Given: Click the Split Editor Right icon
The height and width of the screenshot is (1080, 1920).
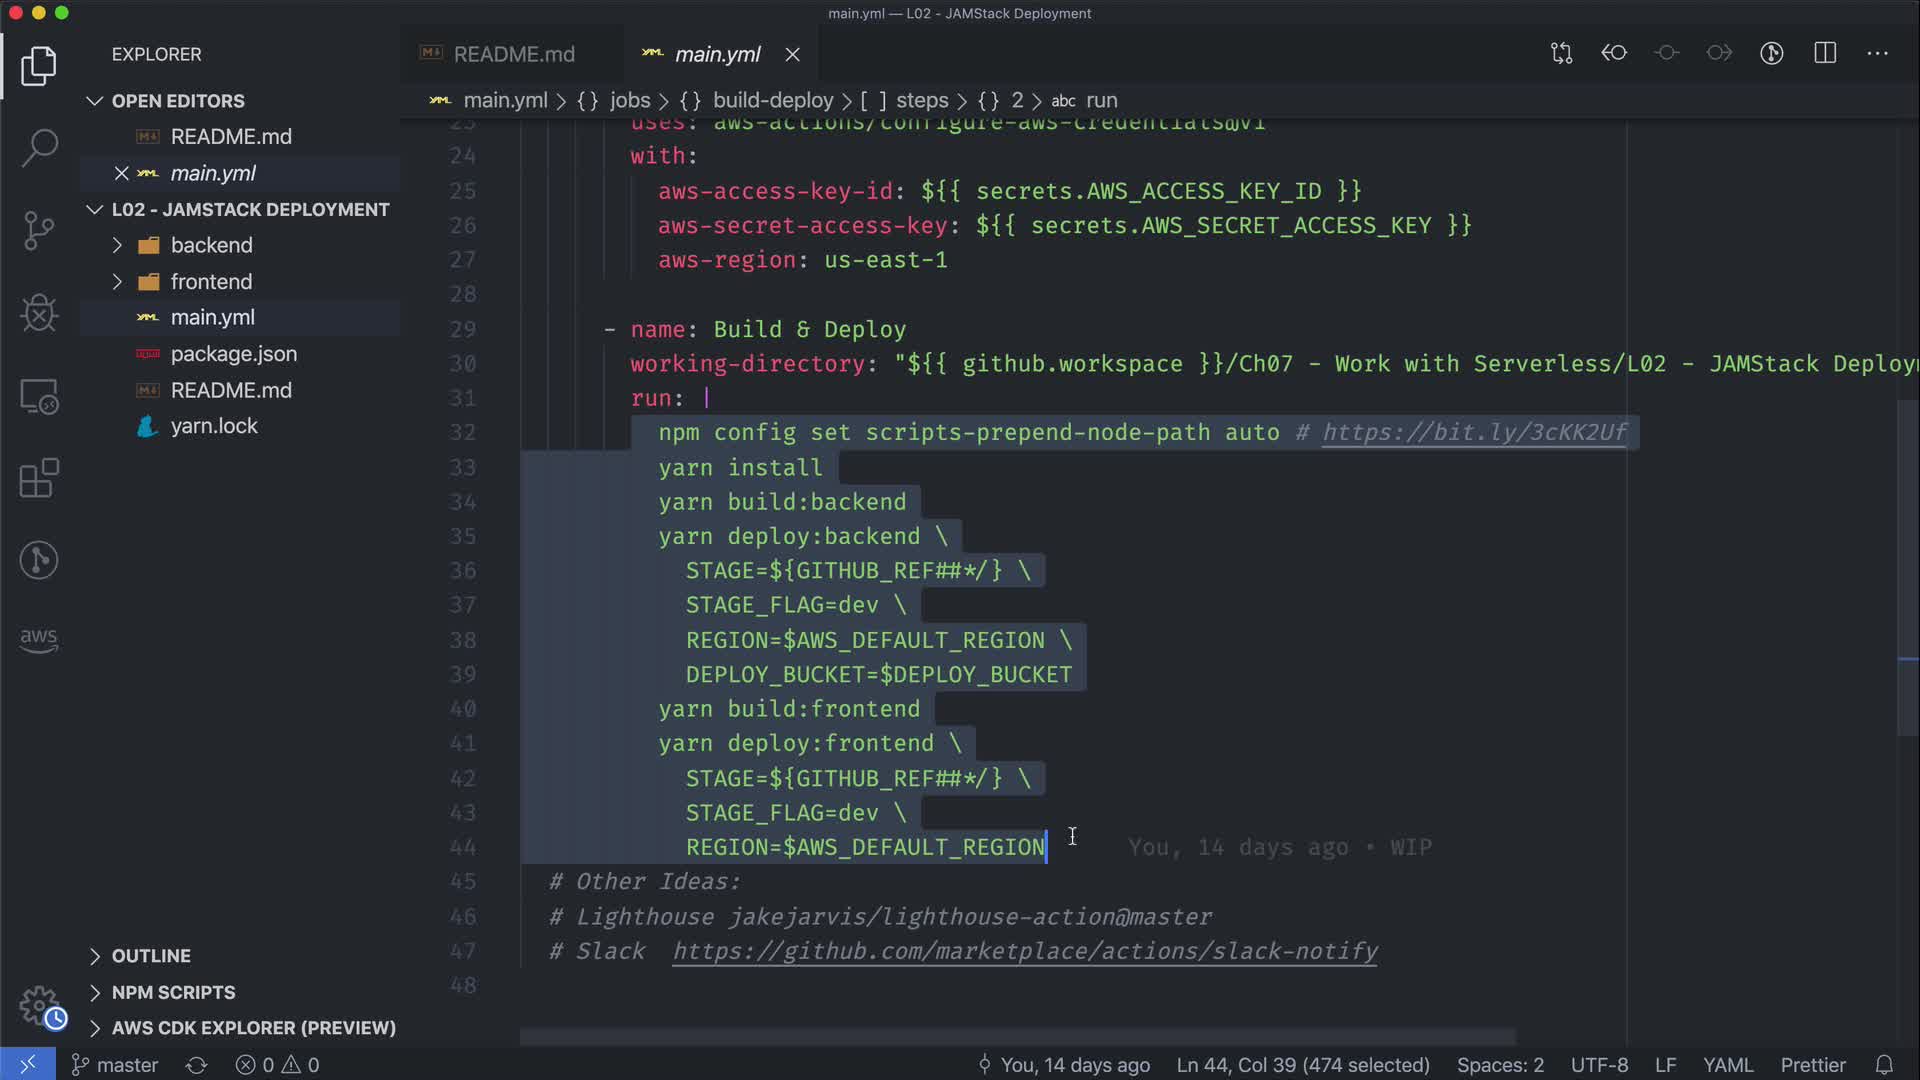Looking at the screenshot, I should (x=1825, y=53).
